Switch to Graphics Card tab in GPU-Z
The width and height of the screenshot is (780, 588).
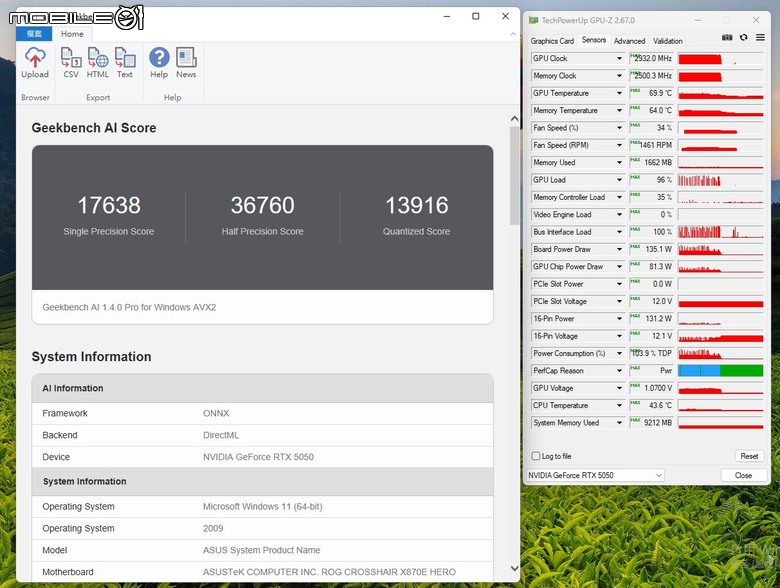click(552, 41)
